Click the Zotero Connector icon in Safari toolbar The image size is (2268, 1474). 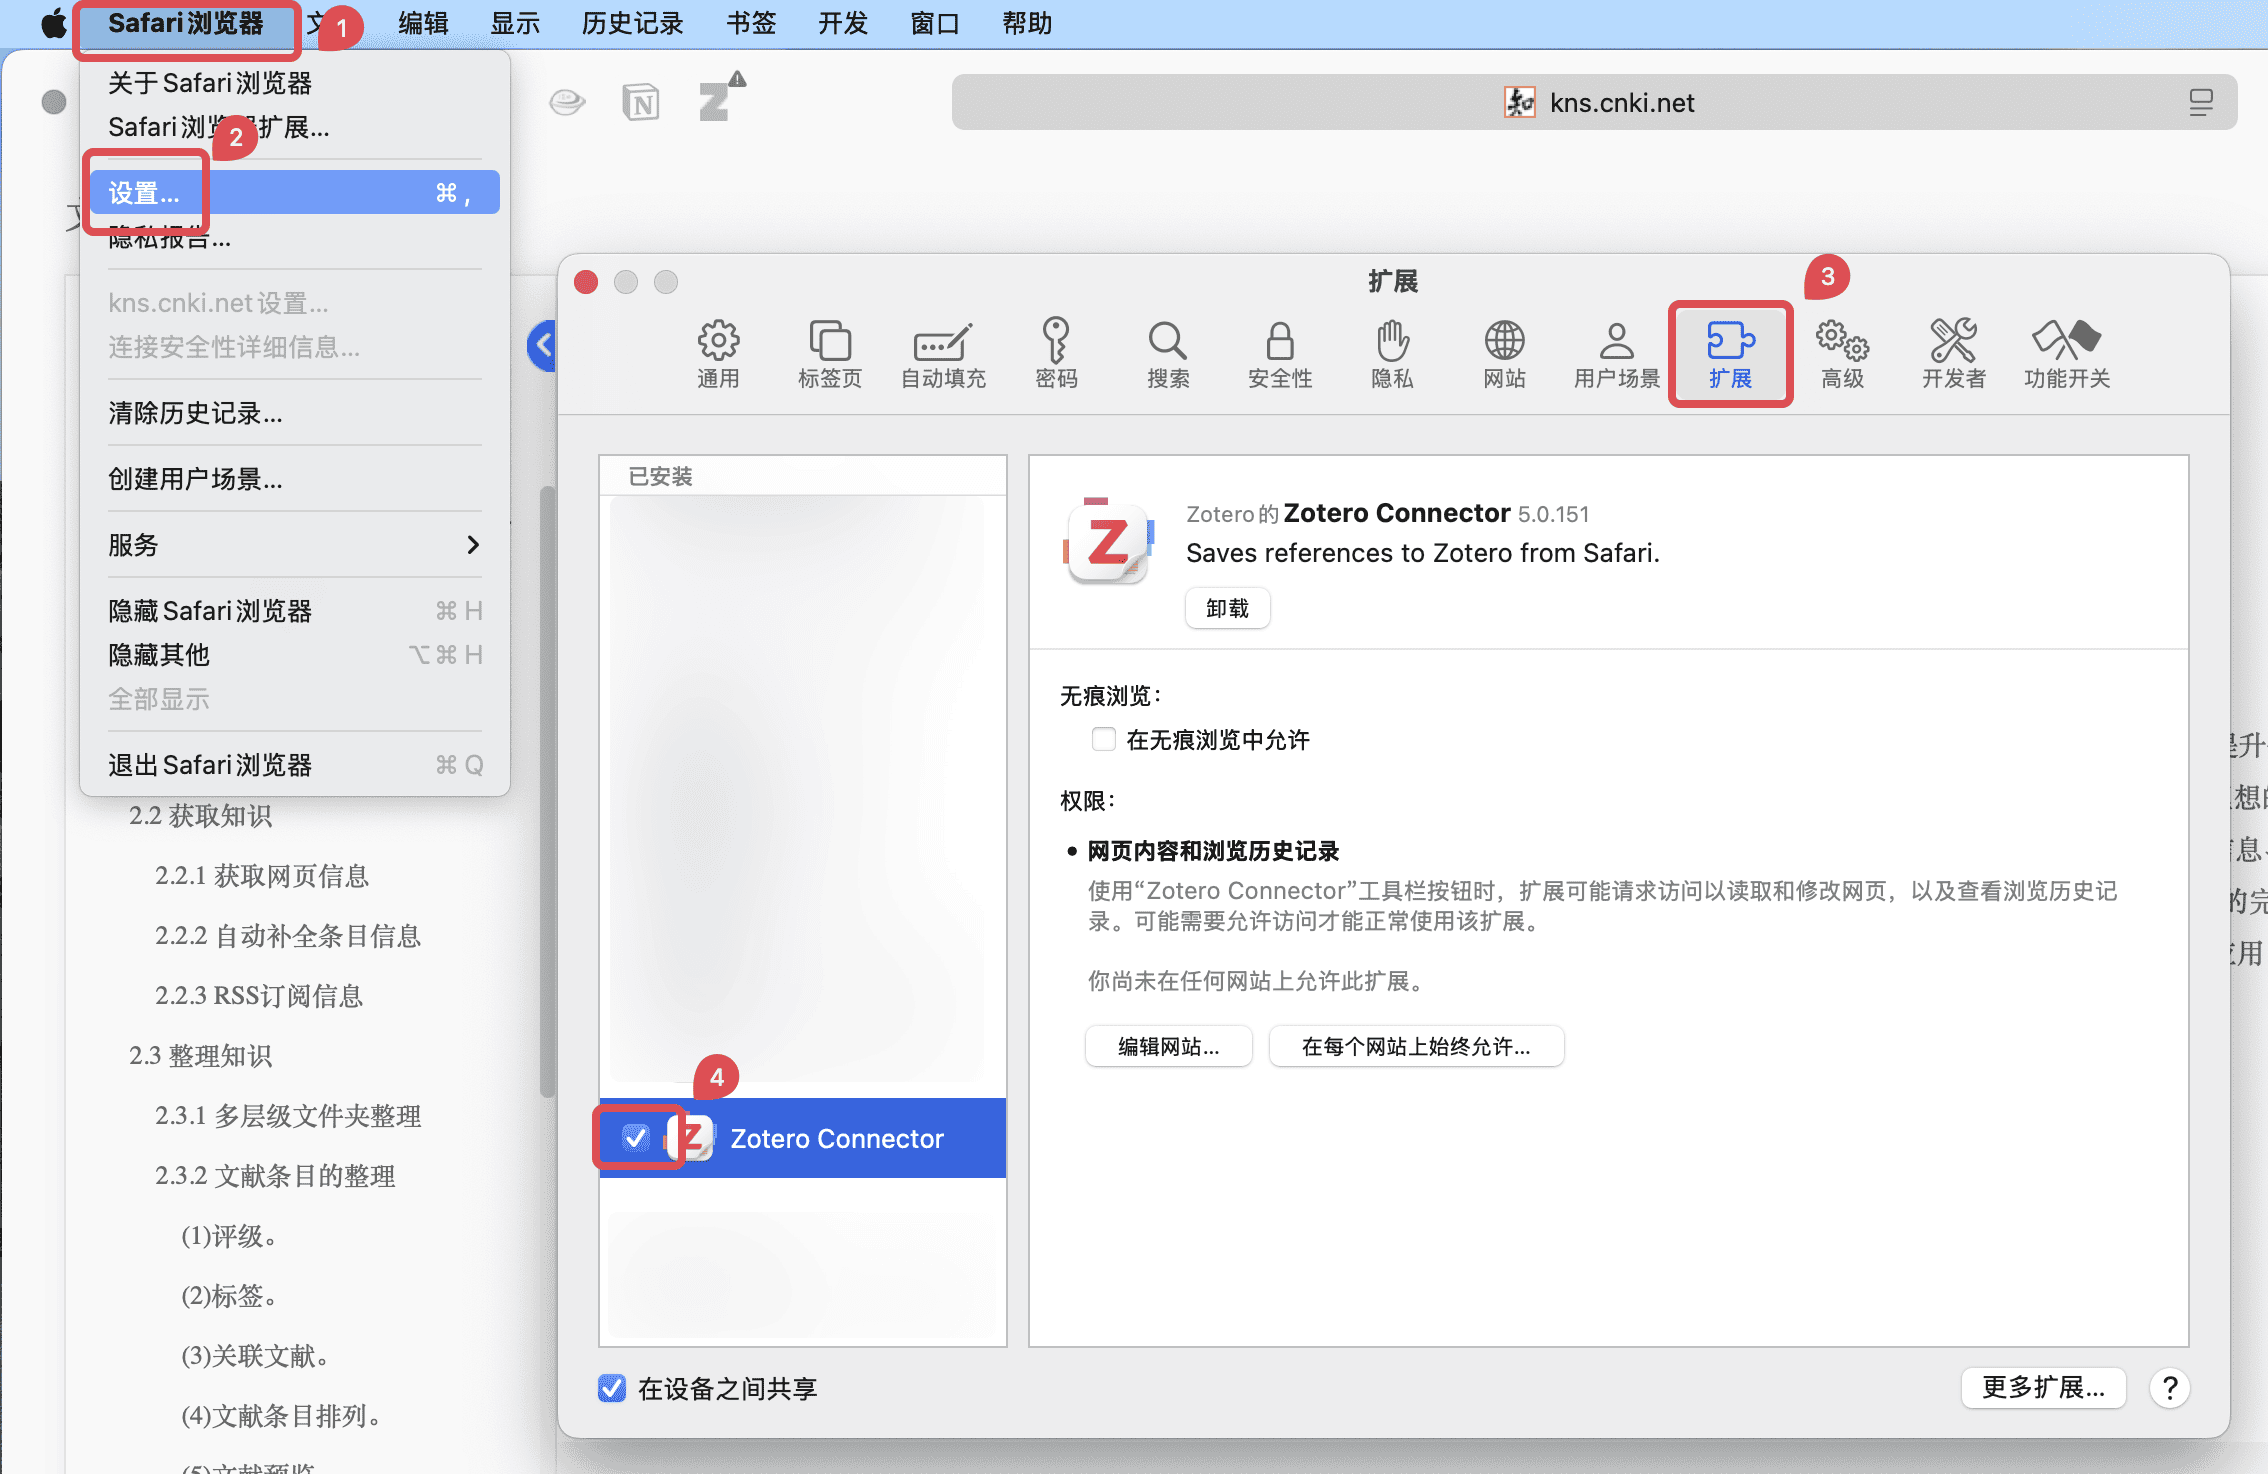716,101
